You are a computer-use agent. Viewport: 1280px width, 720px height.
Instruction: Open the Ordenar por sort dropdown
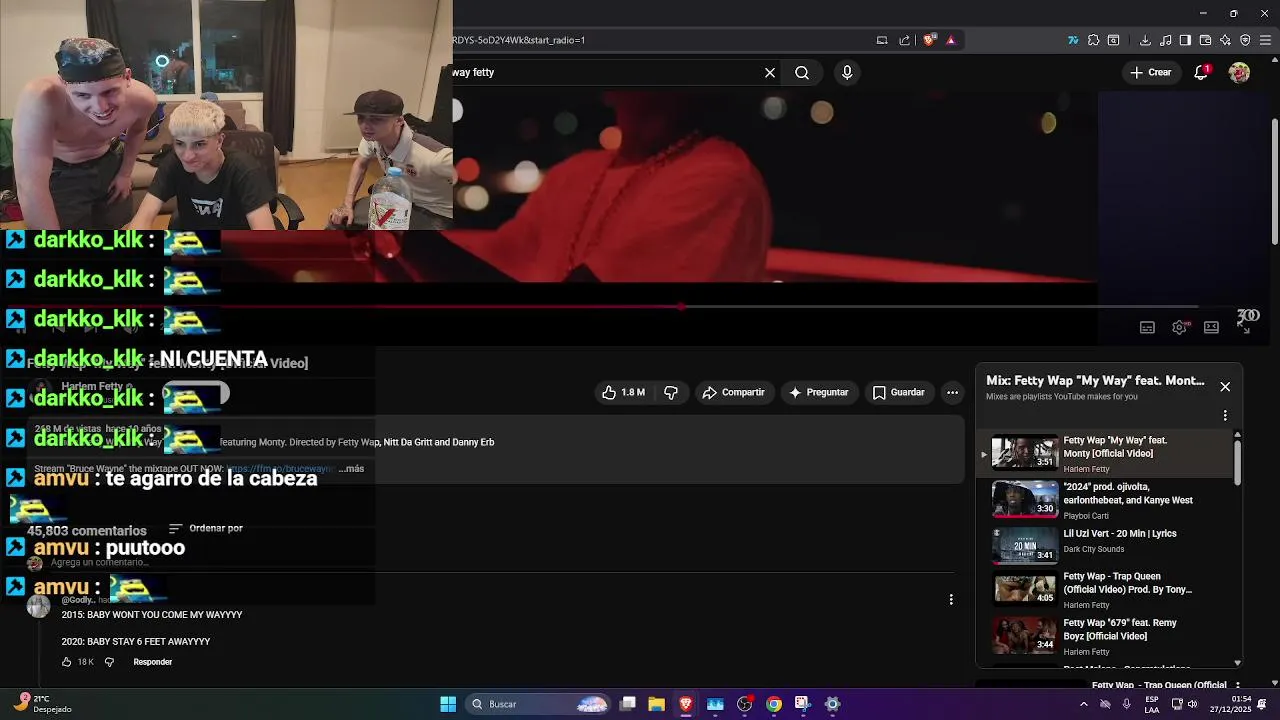pos(206,528)
